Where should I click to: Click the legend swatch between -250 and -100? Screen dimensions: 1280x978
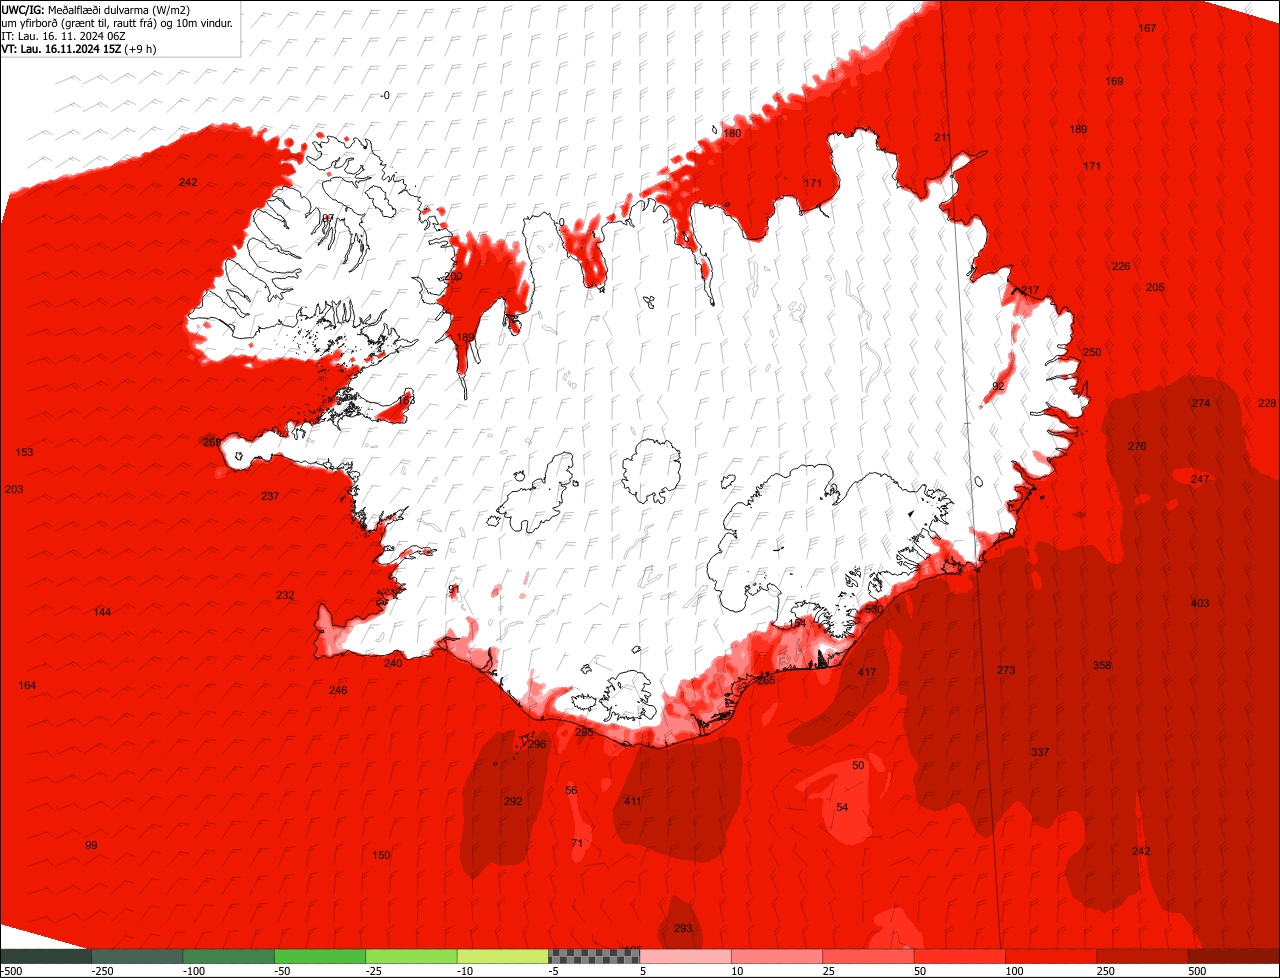click(137, 956)
